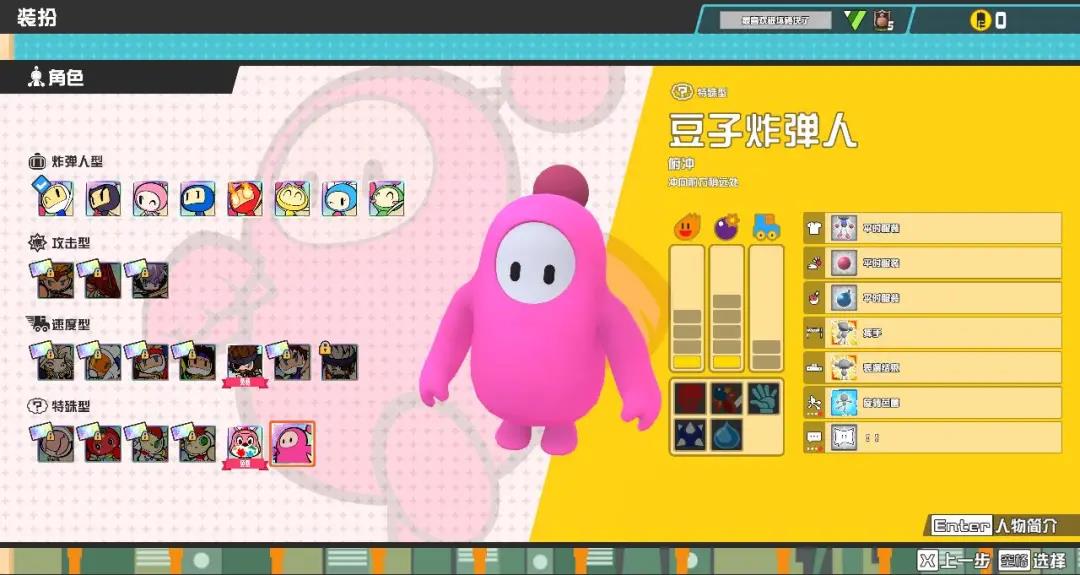Image resolution: width=1080 pixels, height=575 pixels.
Task: Open the speech bubble stamp slot
Action: [x=933, y=437]
